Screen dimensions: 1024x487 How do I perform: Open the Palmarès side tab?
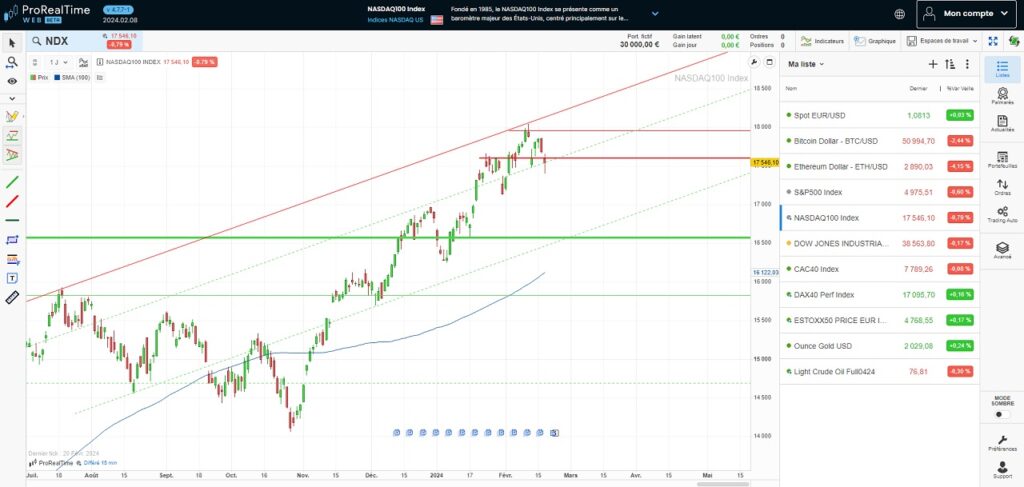click(1002, 96)
